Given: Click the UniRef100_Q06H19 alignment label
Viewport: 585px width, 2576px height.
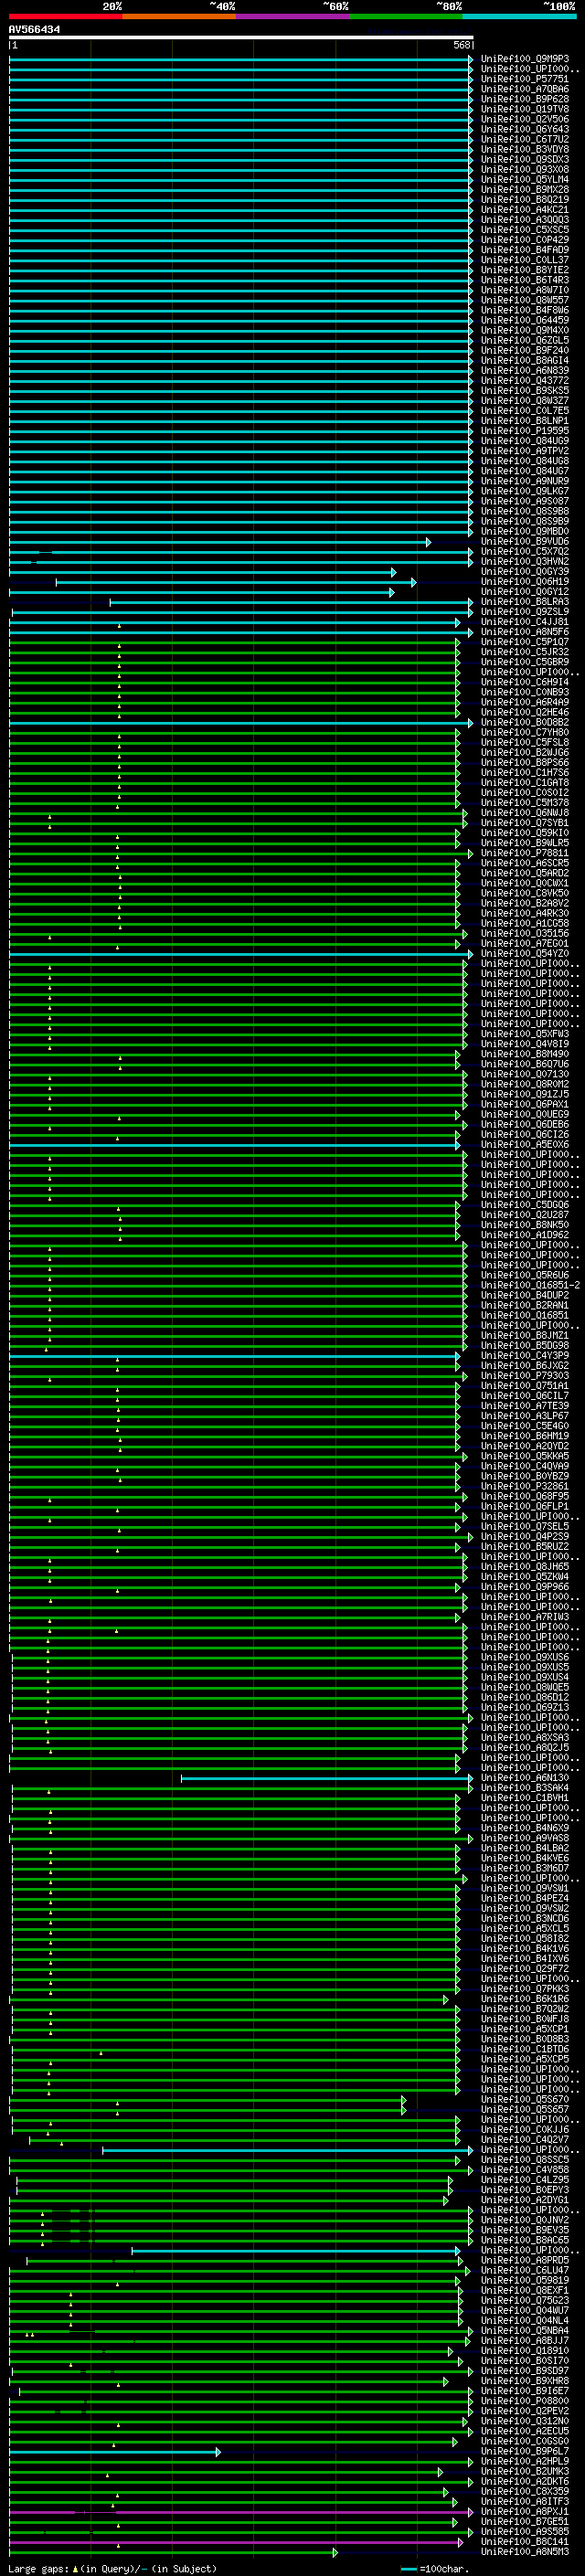Looking at the screenshot, I should 525,582.
